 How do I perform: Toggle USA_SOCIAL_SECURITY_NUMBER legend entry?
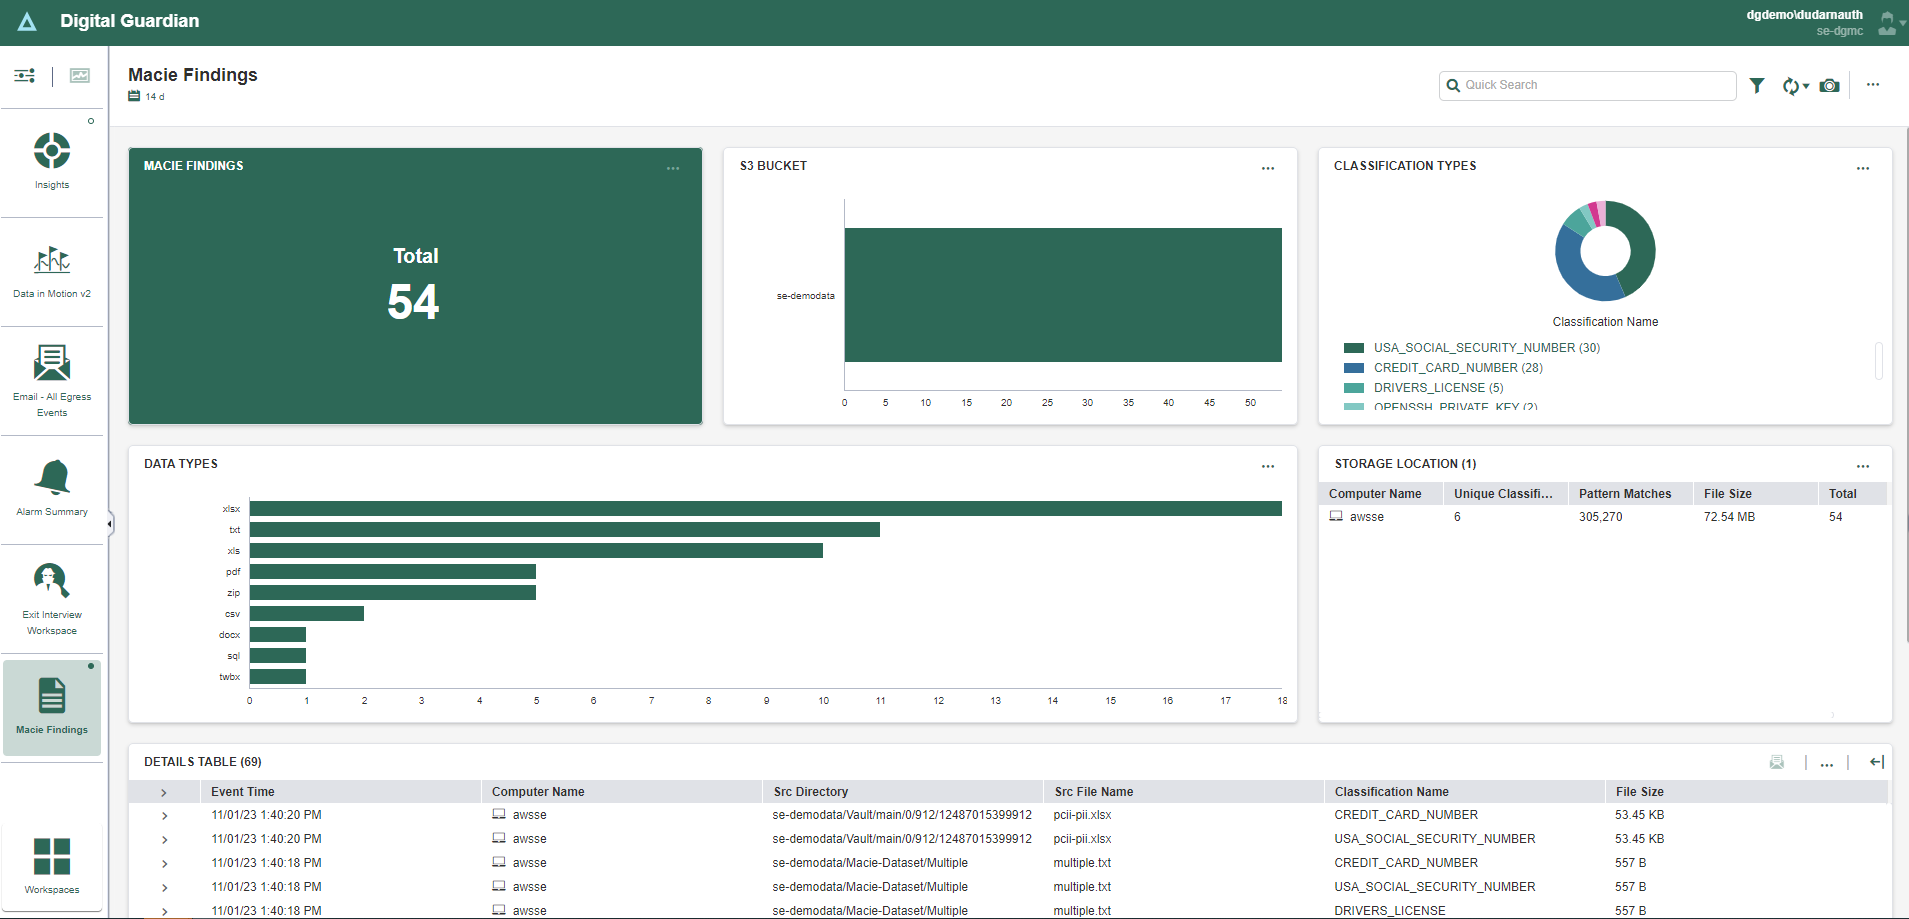click(x=1486, y=348)
